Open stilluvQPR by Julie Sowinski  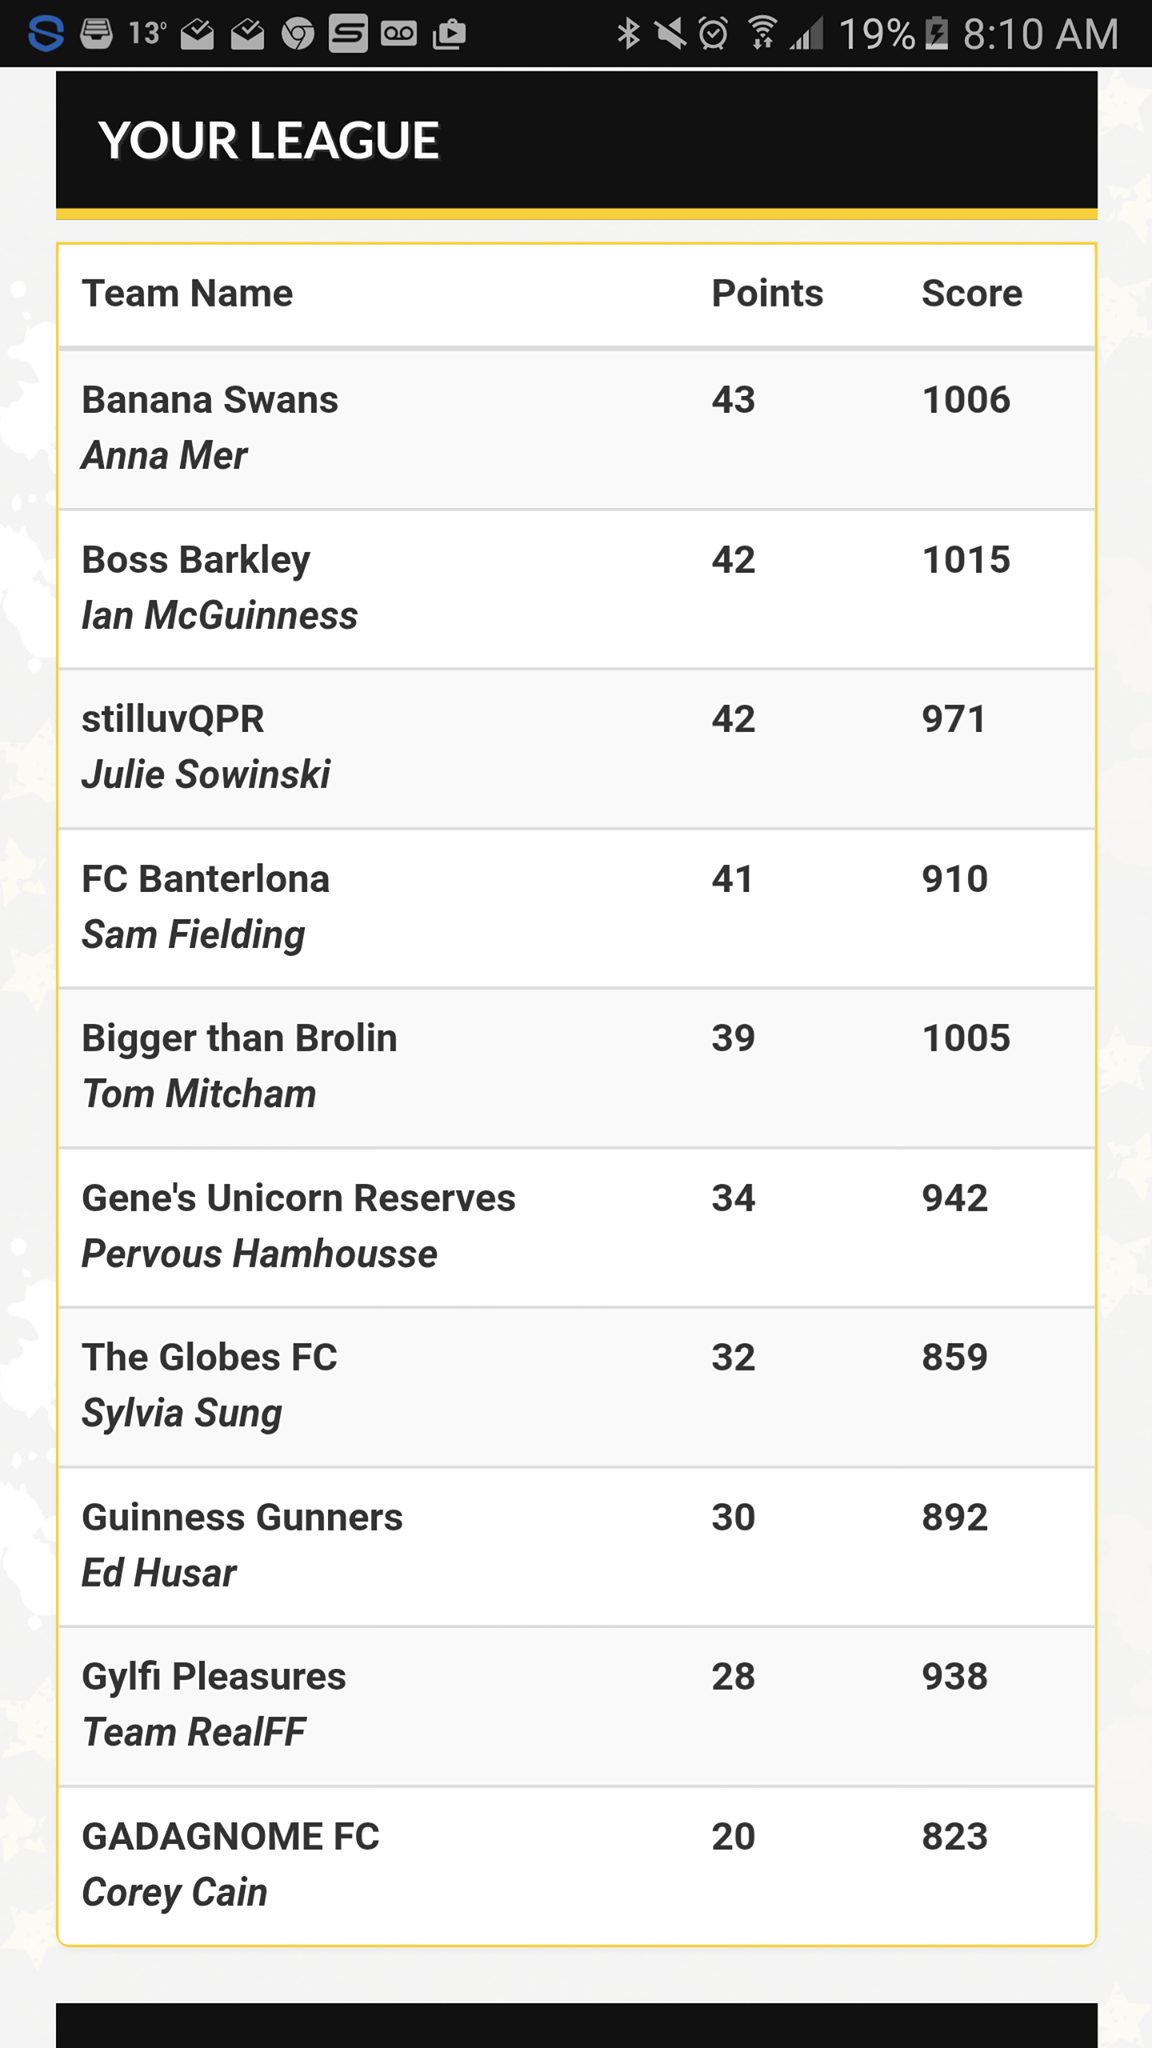coord(577,748)
